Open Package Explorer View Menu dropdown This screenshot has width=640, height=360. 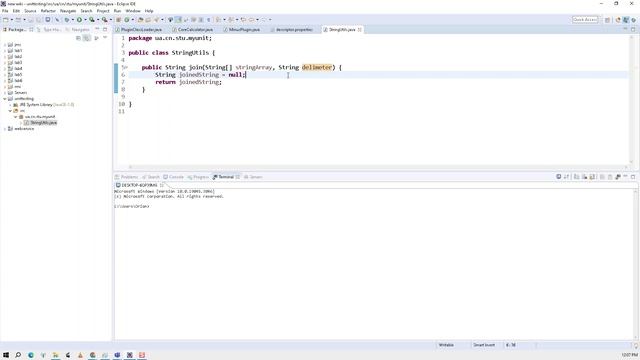pyautogui.click(x=105, y=38)
